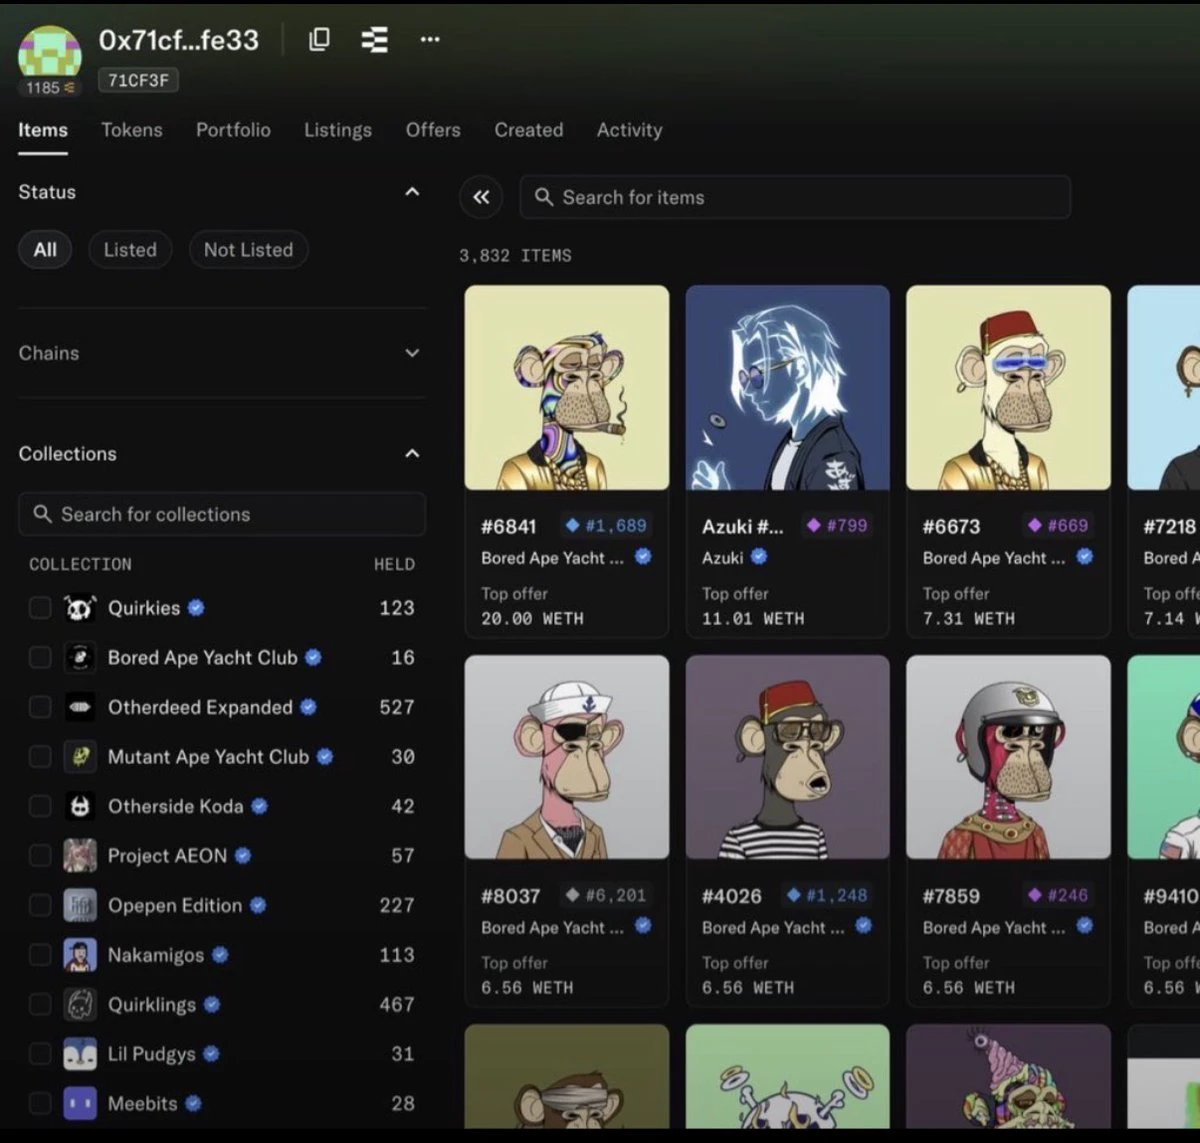
Task: Click the 0x71cf...fe33 wallet address
Action: coord(179,40)
